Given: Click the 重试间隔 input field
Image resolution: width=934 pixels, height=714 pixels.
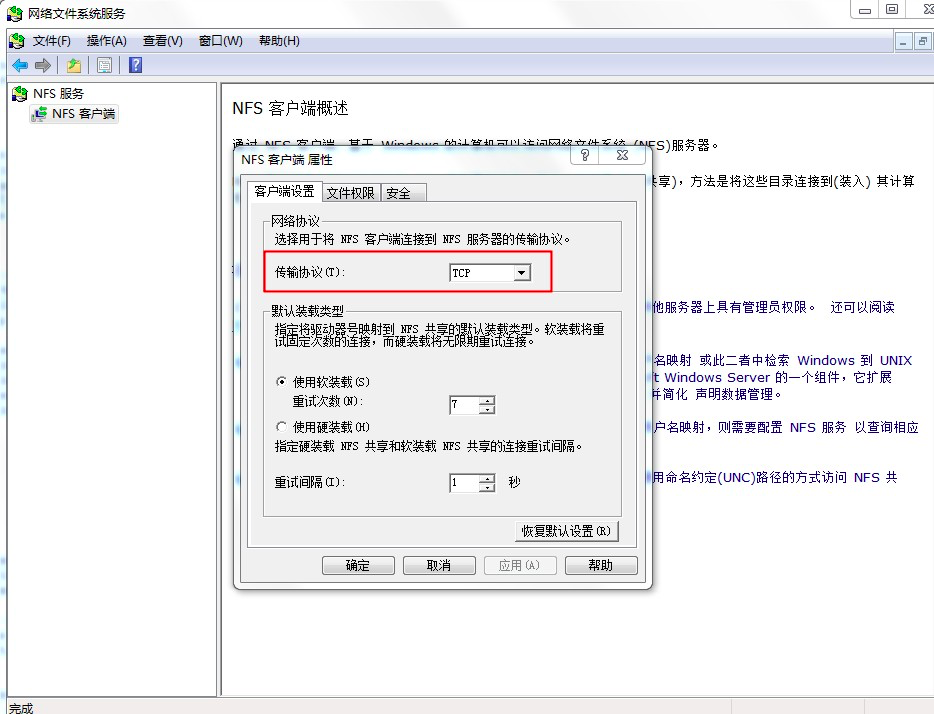Looking at the screenshot, I should pos(465,482).
